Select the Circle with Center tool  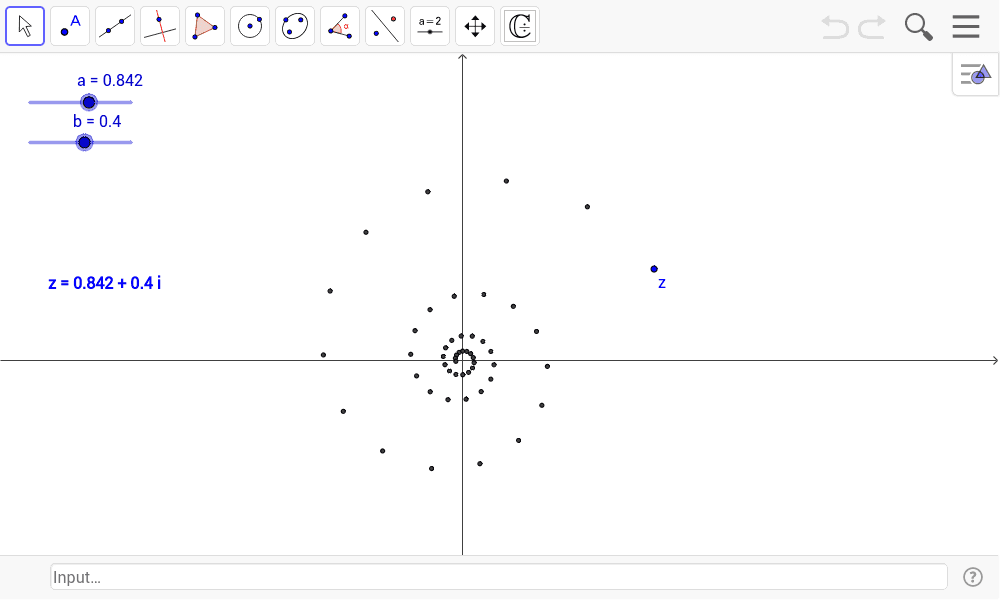tap(249, 25)
